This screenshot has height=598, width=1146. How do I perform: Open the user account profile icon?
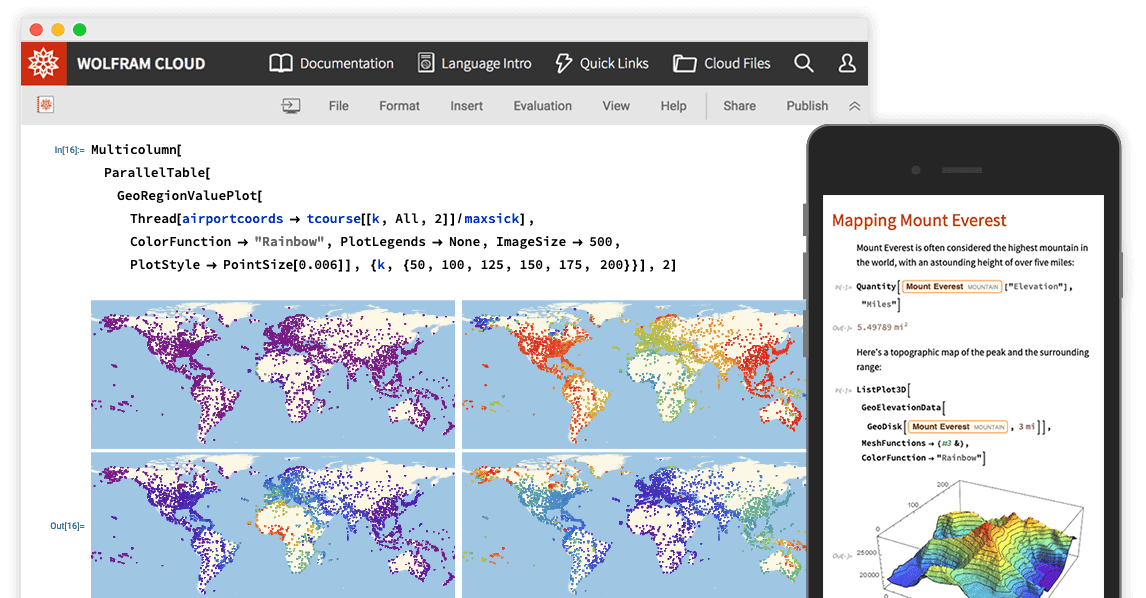tap(846, 63)
